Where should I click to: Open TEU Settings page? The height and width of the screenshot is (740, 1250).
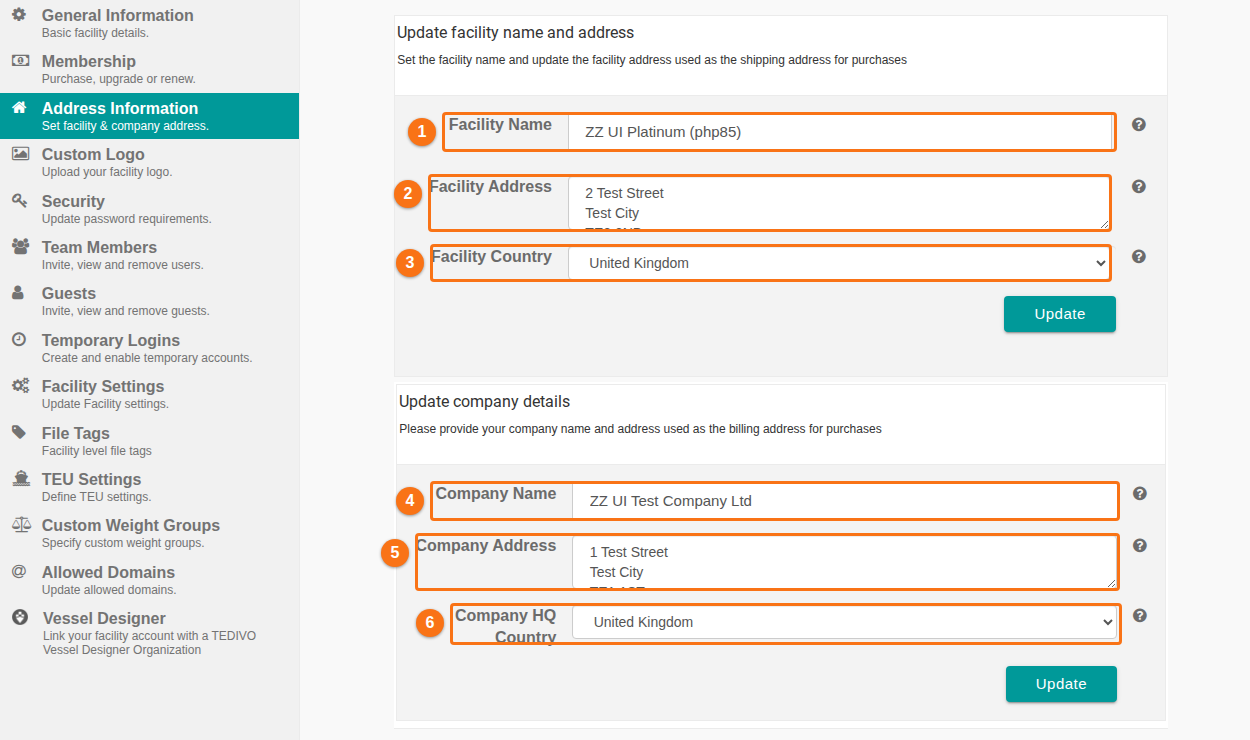pyautogui.click(x=150, y=487)
